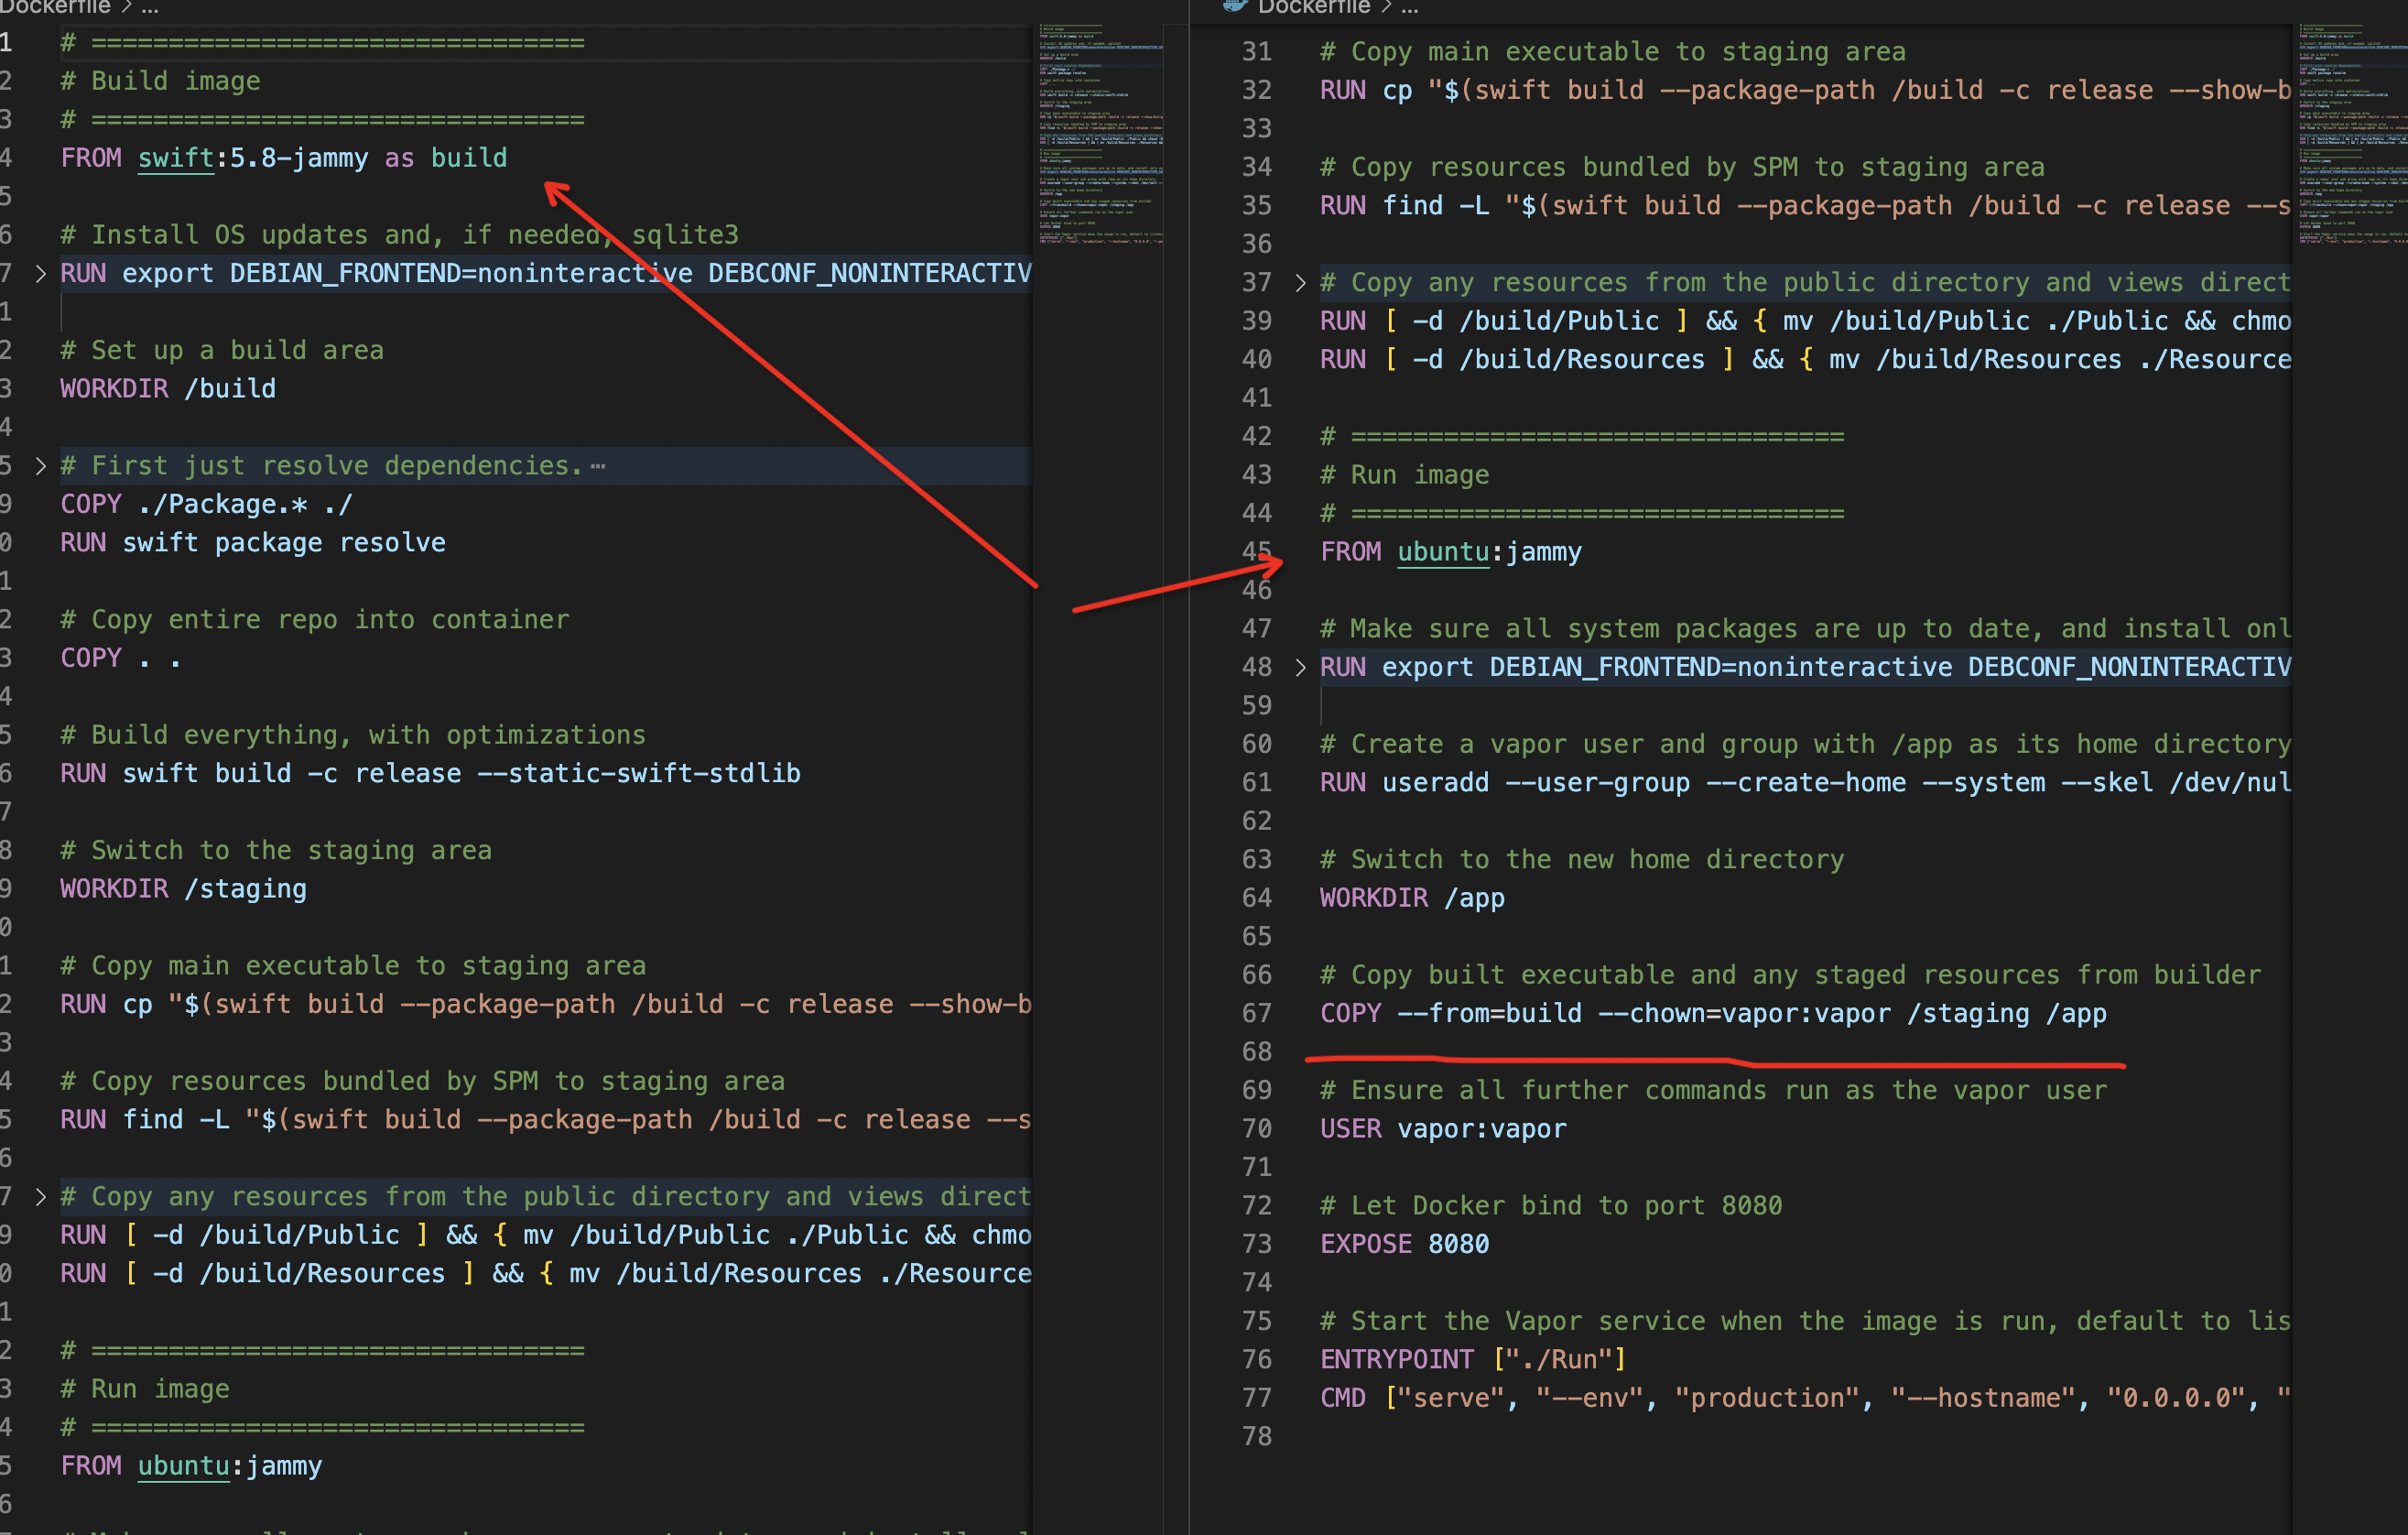This screenshot has width=2408, height=1535.
Task: Click folded-code ellipsis after 'resolve dependencies.'
Action: point(598,467)
